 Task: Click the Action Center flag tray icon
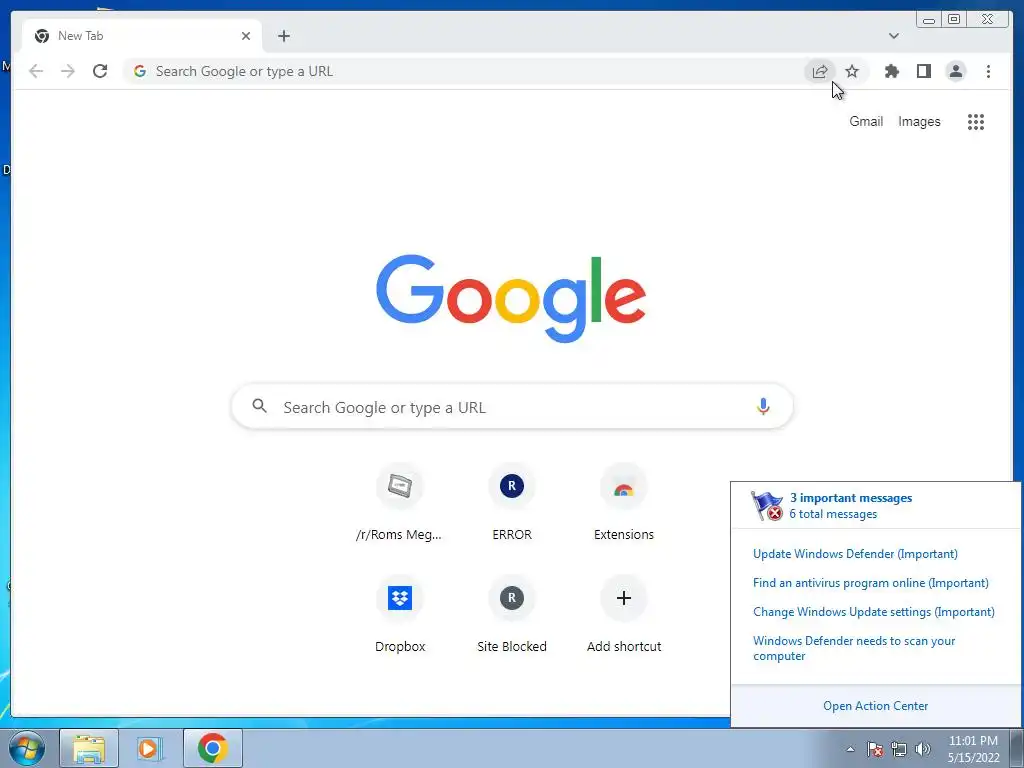[x=875, y=749]
